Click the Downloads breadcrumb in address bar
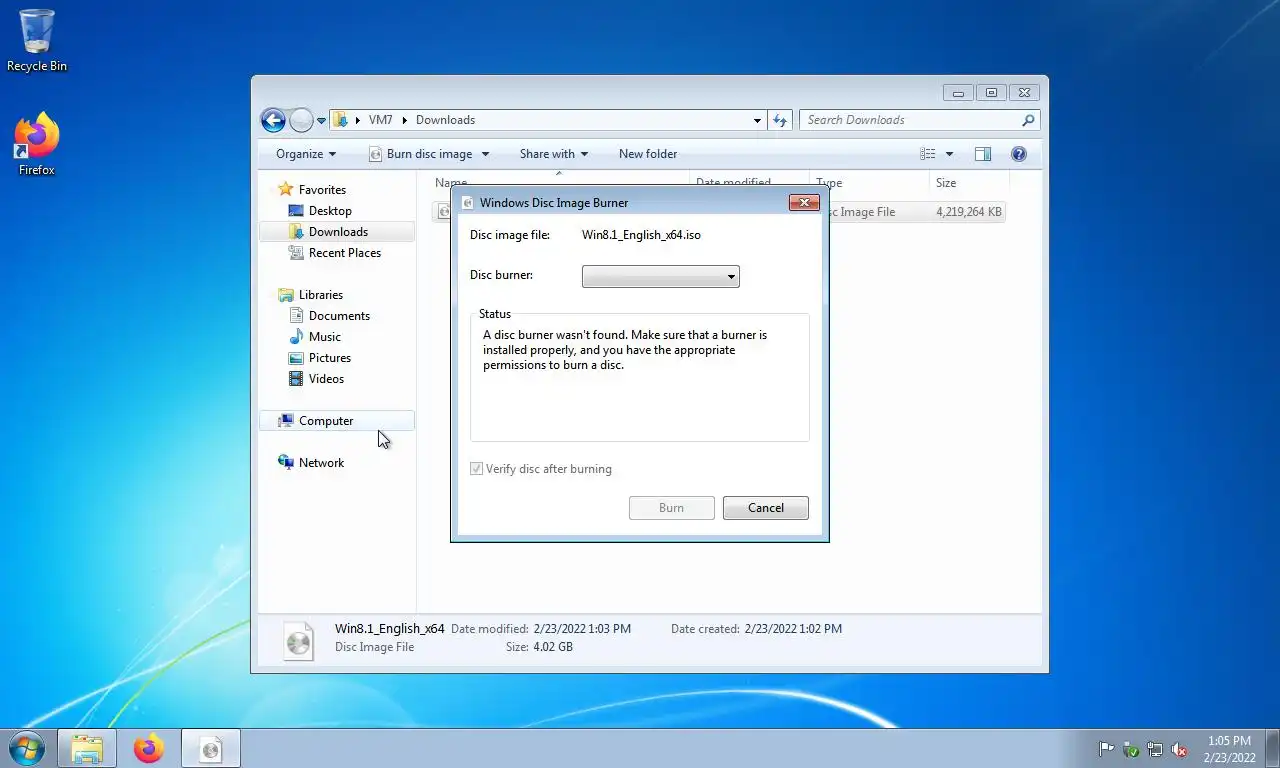 coord(445,120)
